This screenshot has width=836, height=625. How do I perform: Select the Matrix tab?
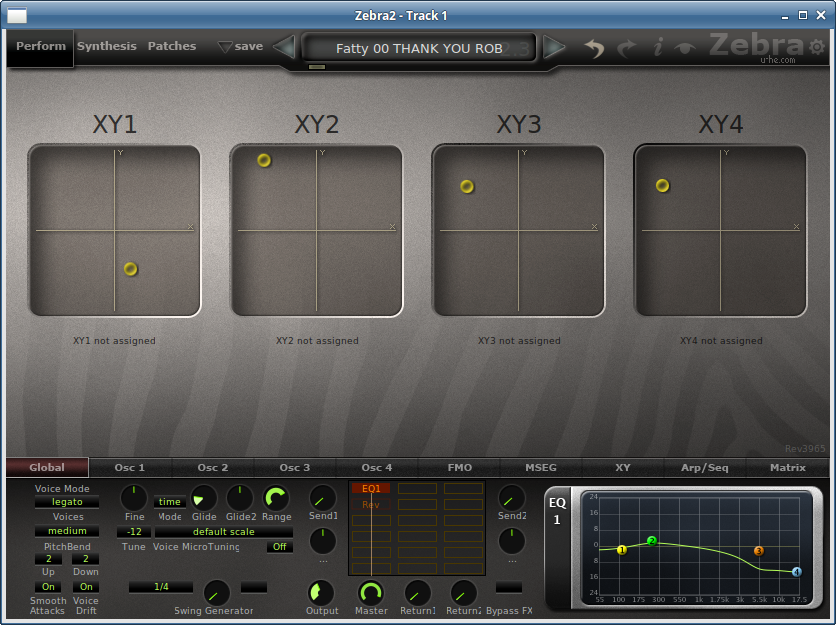point(787,467)
